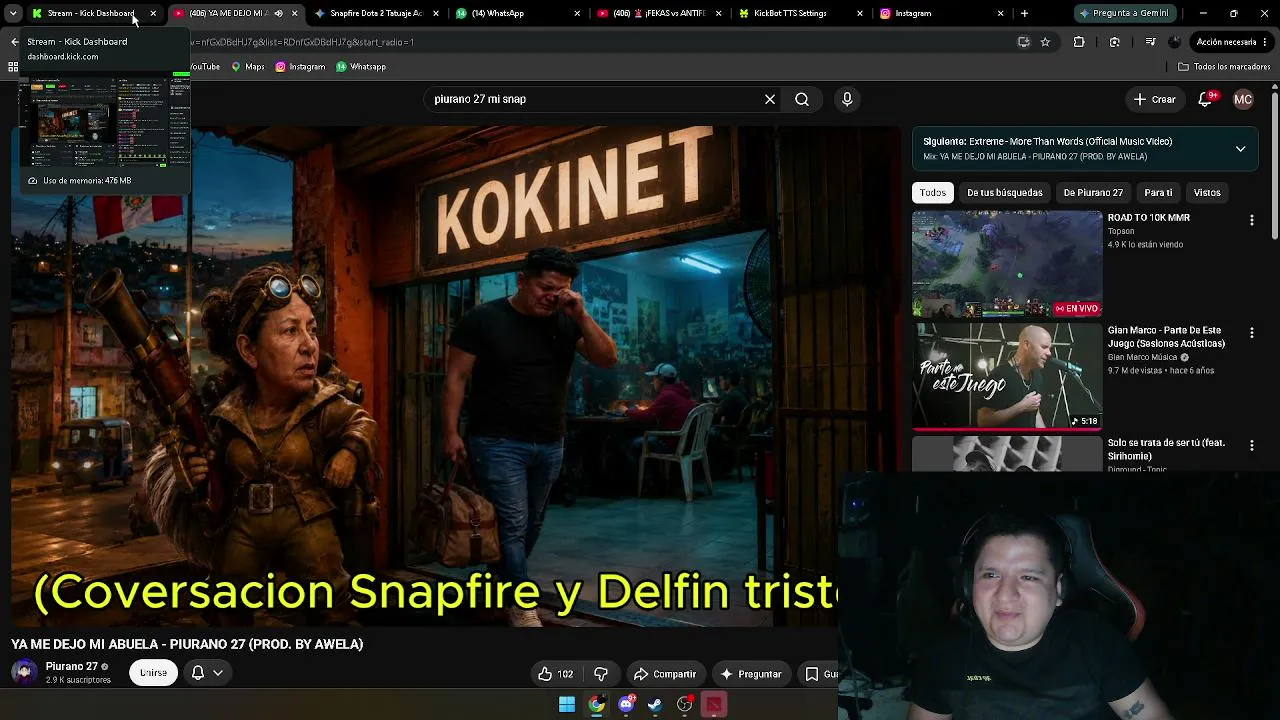Dislike the video with thumbs down
Viewport: 1280px width, 720px height.
pos(601,674)
